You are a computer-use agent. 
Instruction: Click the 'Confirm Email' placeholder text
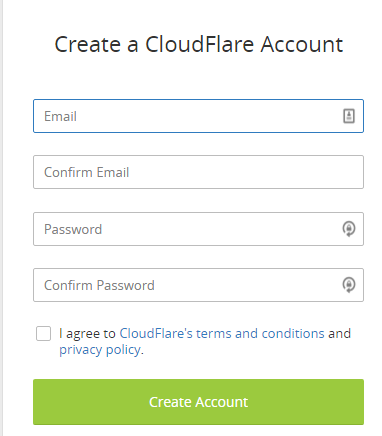pos(86,172)
